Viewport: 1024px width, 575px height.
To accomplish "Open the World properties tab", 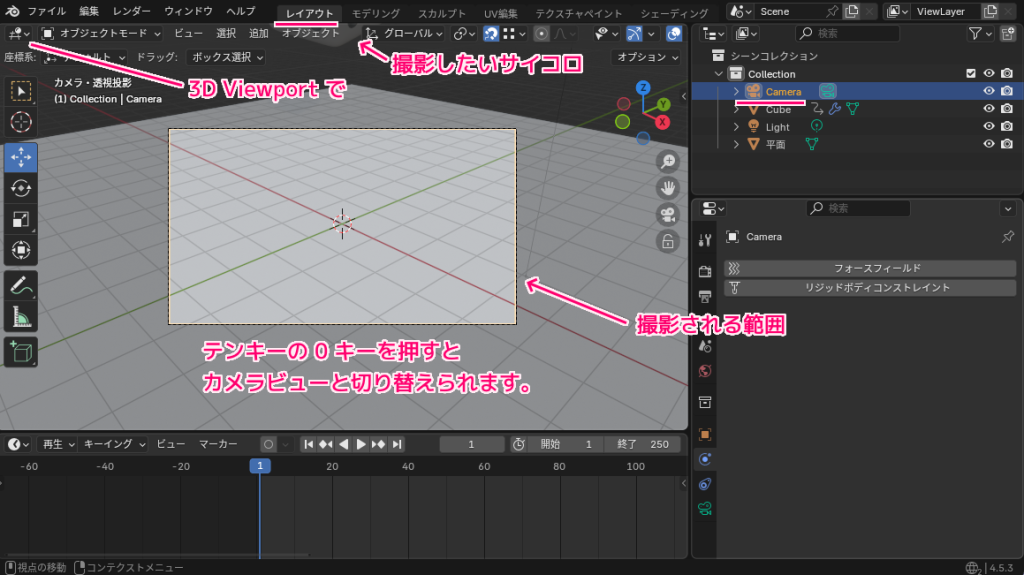I will [705, 371].
